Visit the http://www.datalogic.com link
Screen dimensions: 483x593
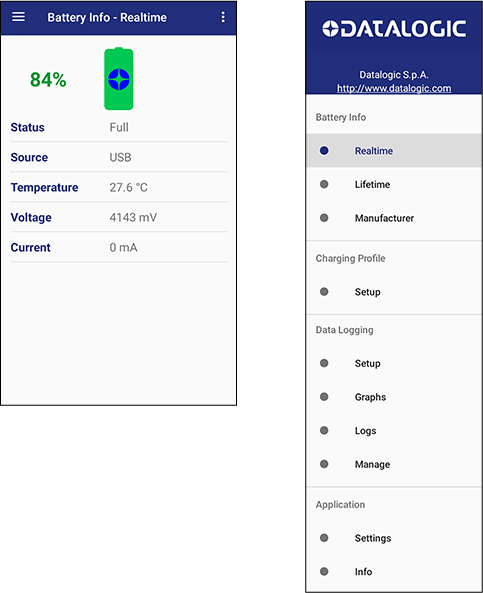point(394,88)
